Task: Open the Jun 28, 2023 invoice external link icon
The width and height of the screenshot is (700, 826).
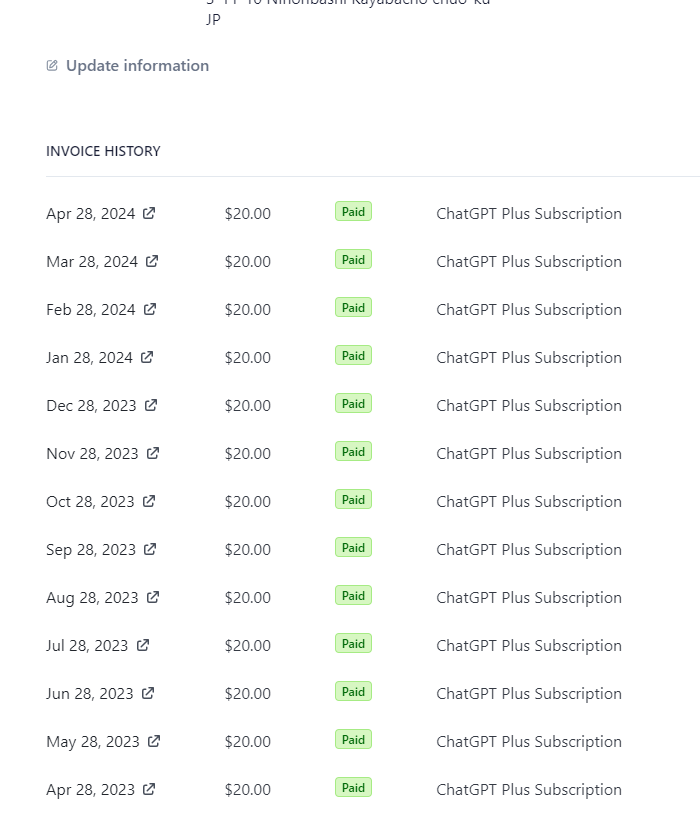Action: click(x=148, y=693)
